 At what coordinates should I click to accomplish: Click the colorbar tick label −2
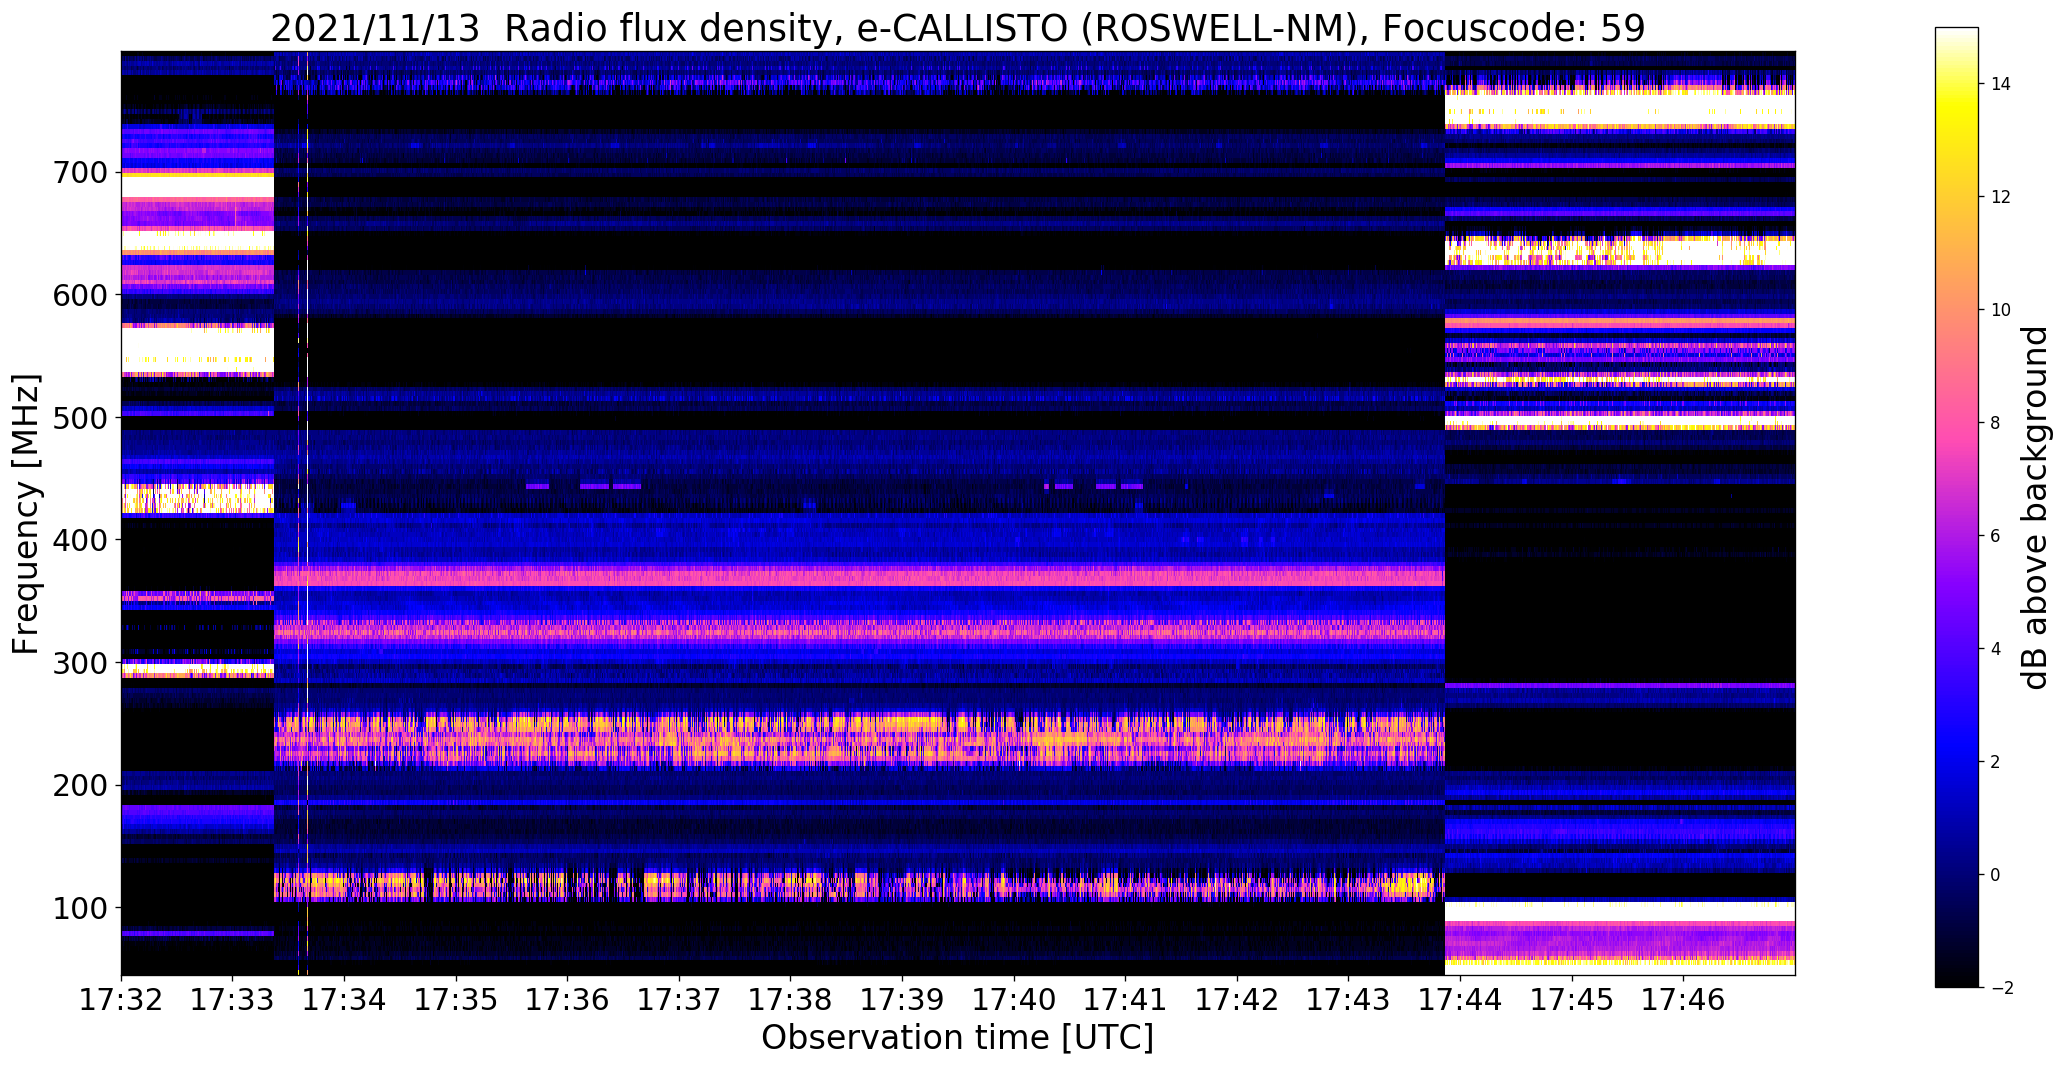2000,988
